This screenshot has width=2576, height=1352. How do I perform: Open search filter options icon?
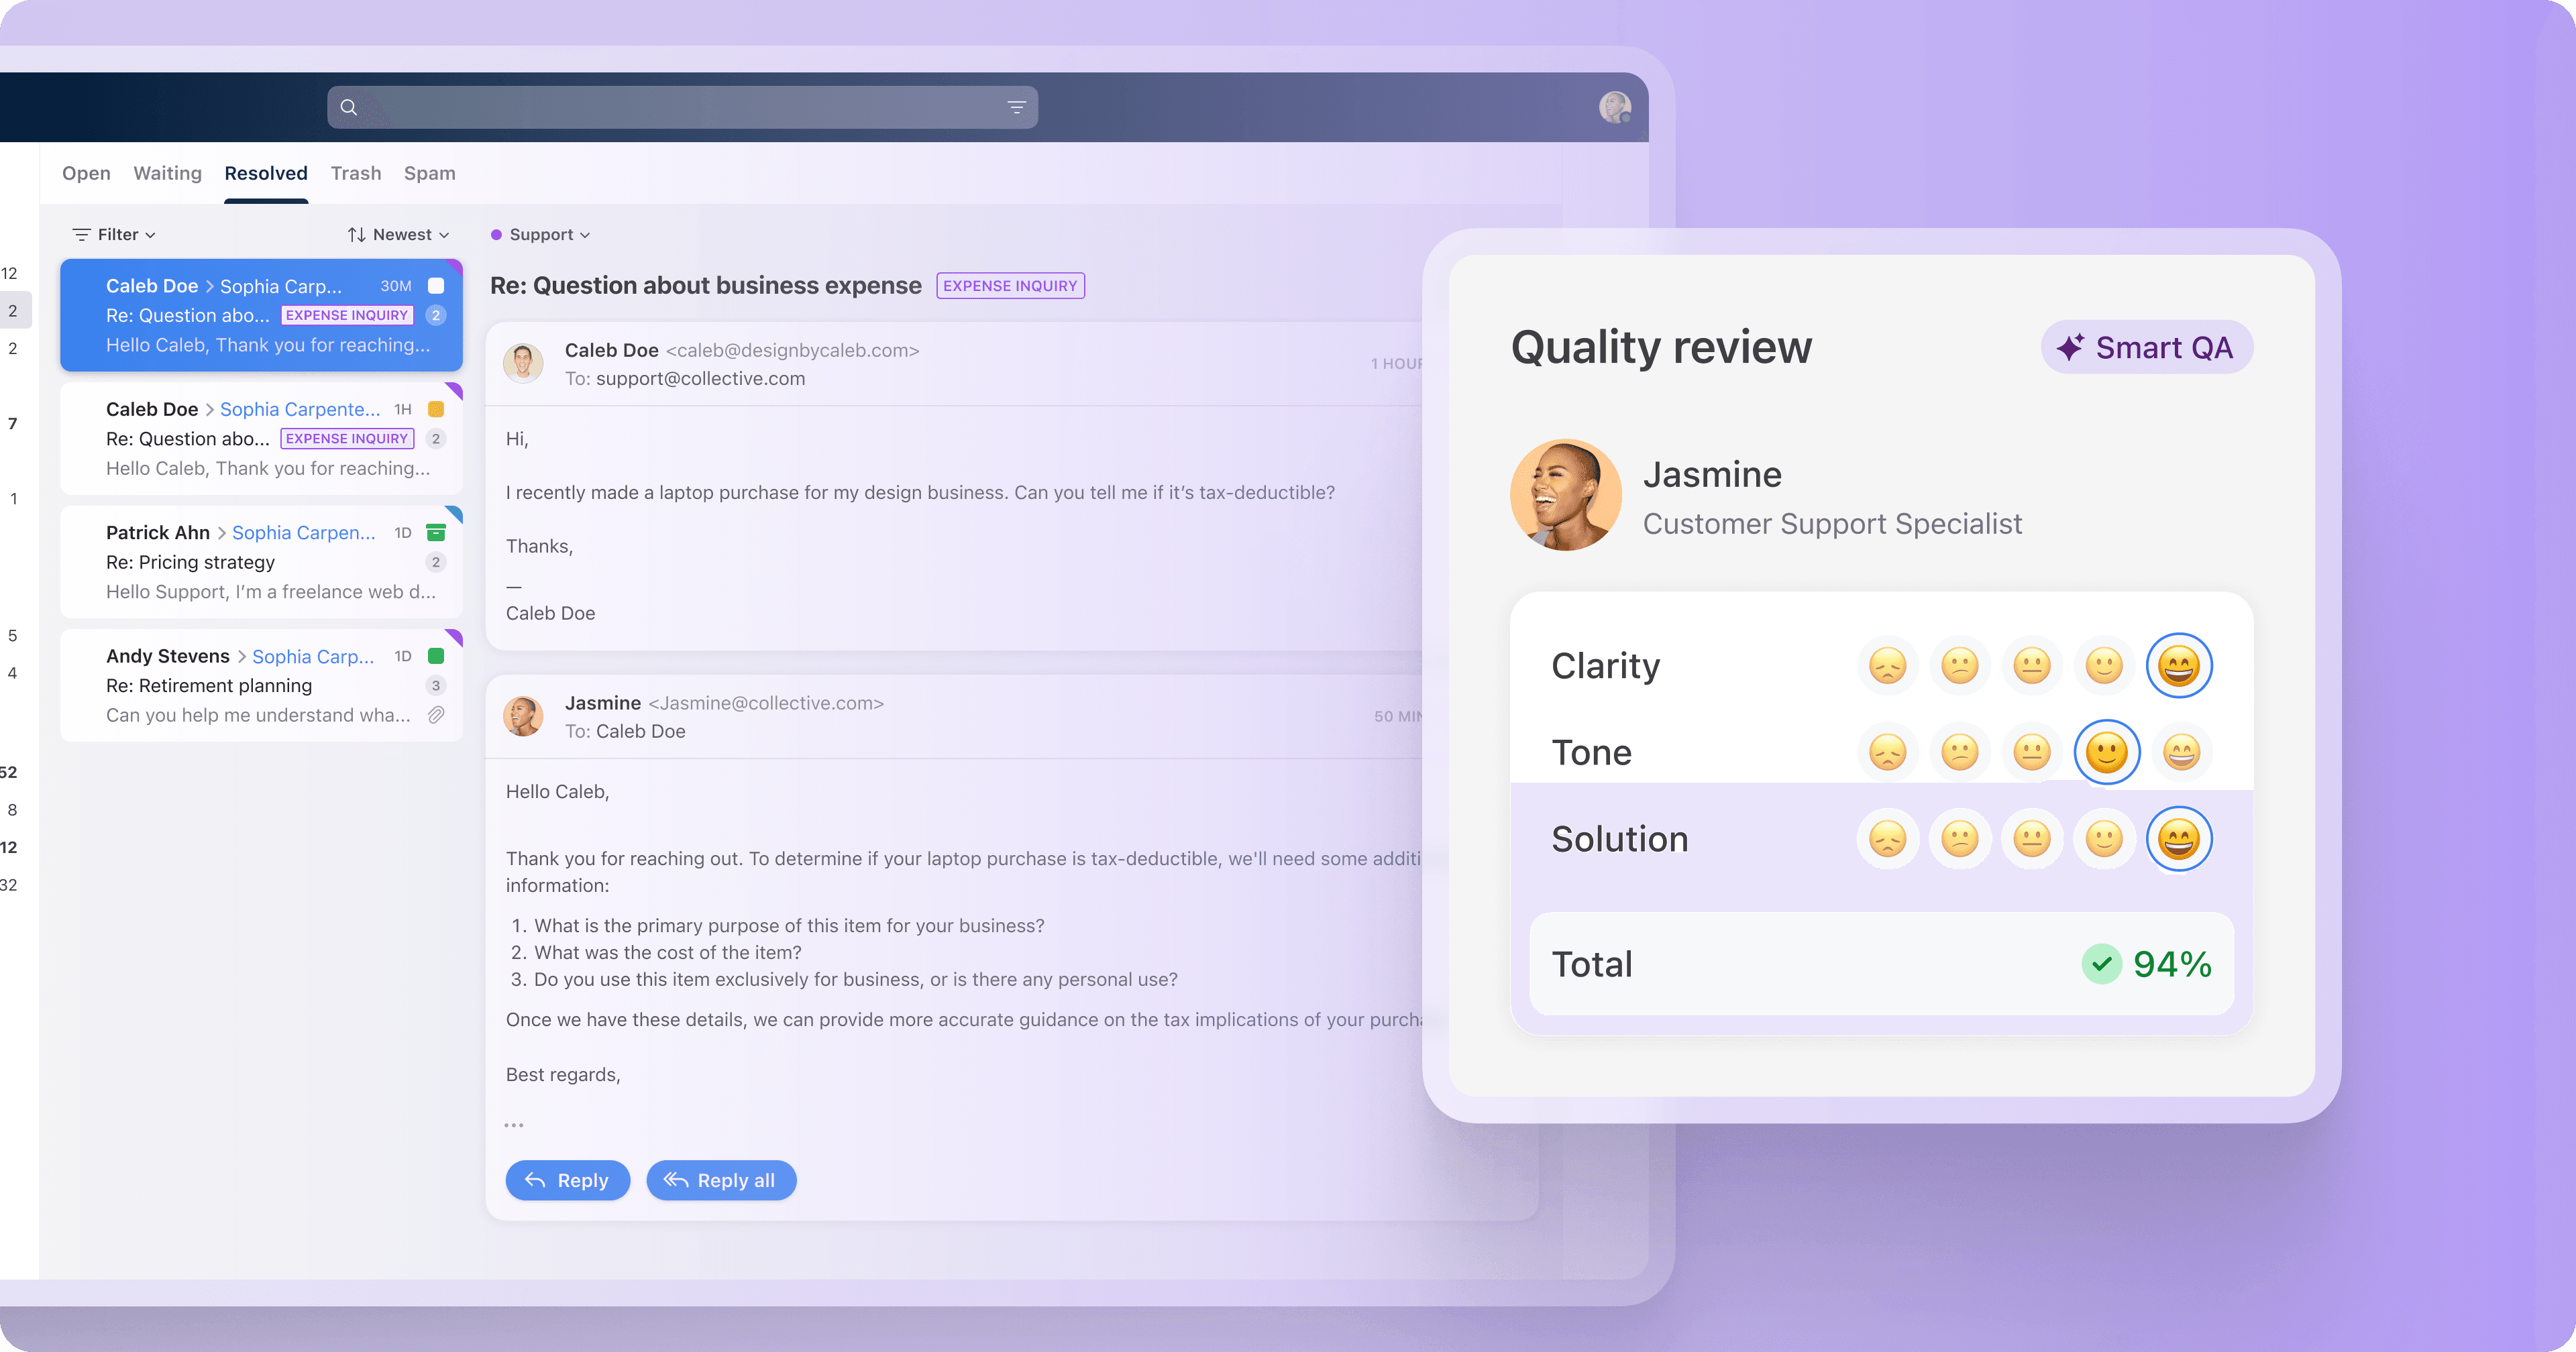pyautogui.click(x=1016, y=107)
